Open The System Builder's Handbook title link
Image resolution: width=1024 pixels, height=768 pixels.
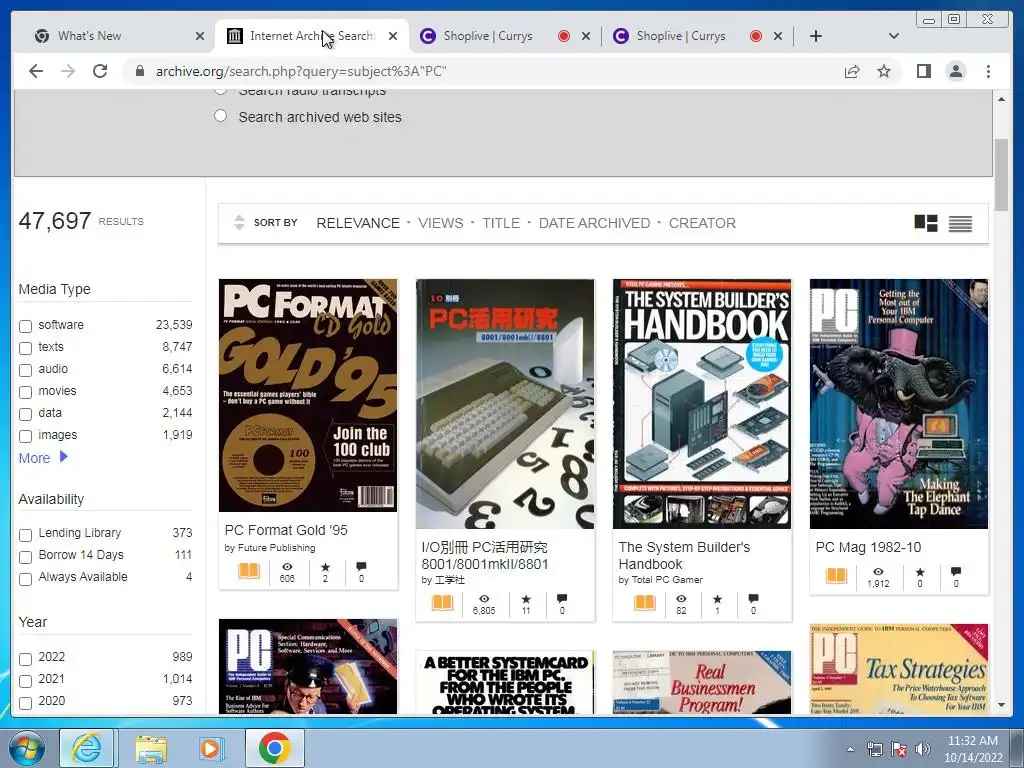(x=684, y=555)
